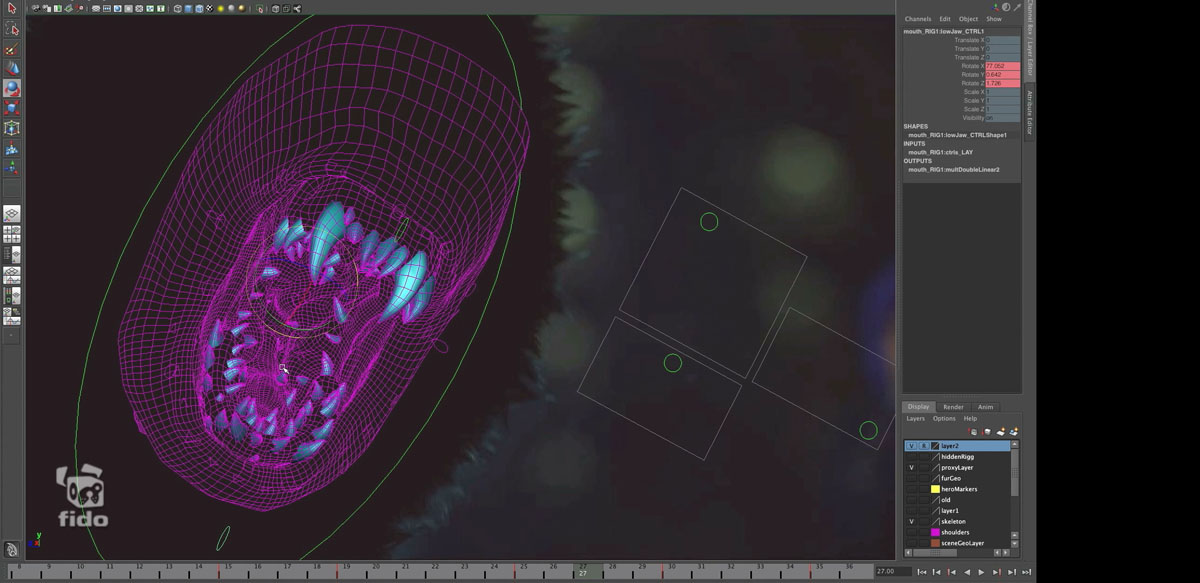The height and width of the screenshot is (583, 1200).
Task: Create layer from selected objects
Action: [1014, 432]
